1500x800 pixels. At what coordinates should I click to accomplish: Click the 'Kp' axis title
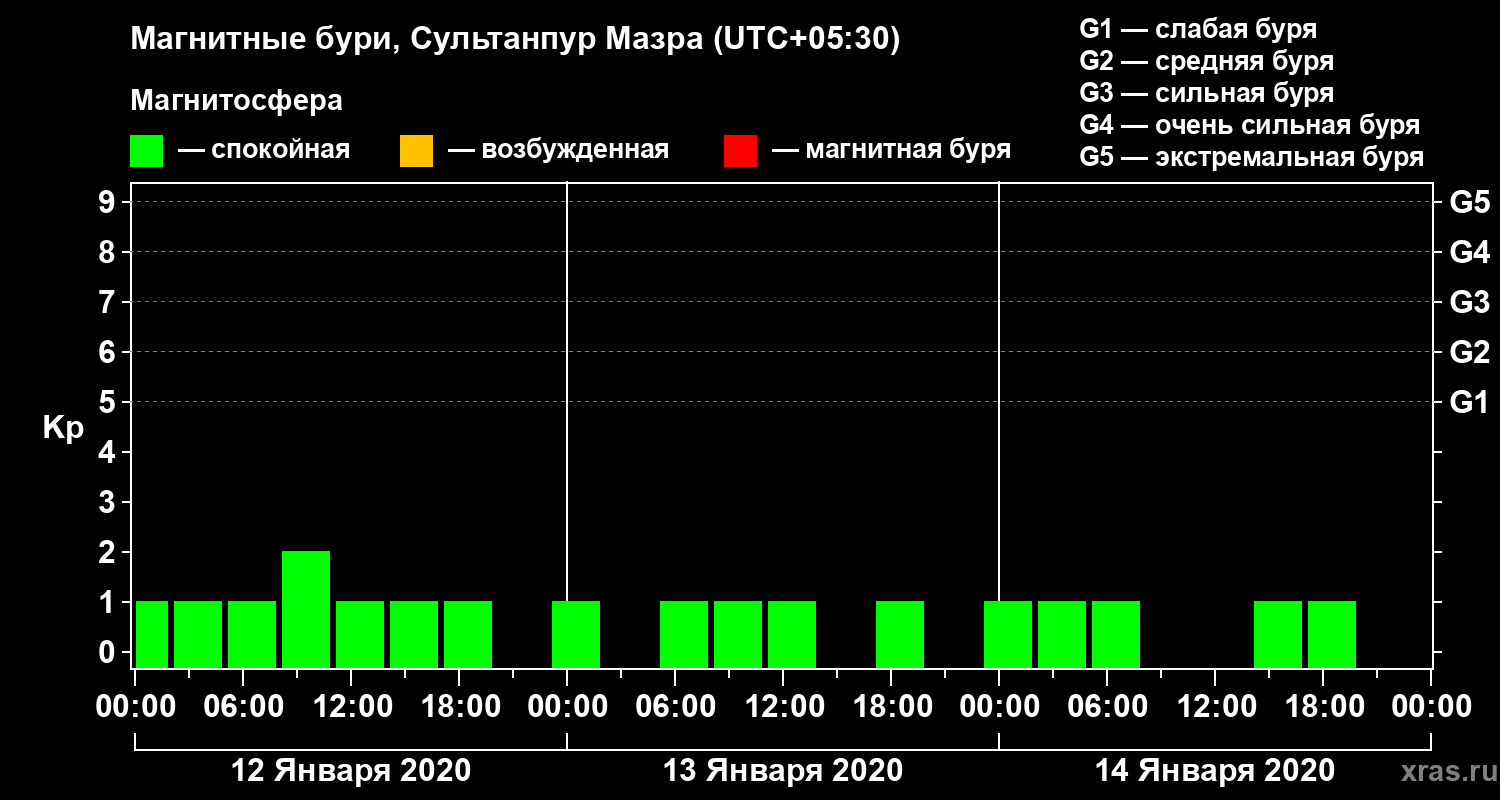[63, 427]
